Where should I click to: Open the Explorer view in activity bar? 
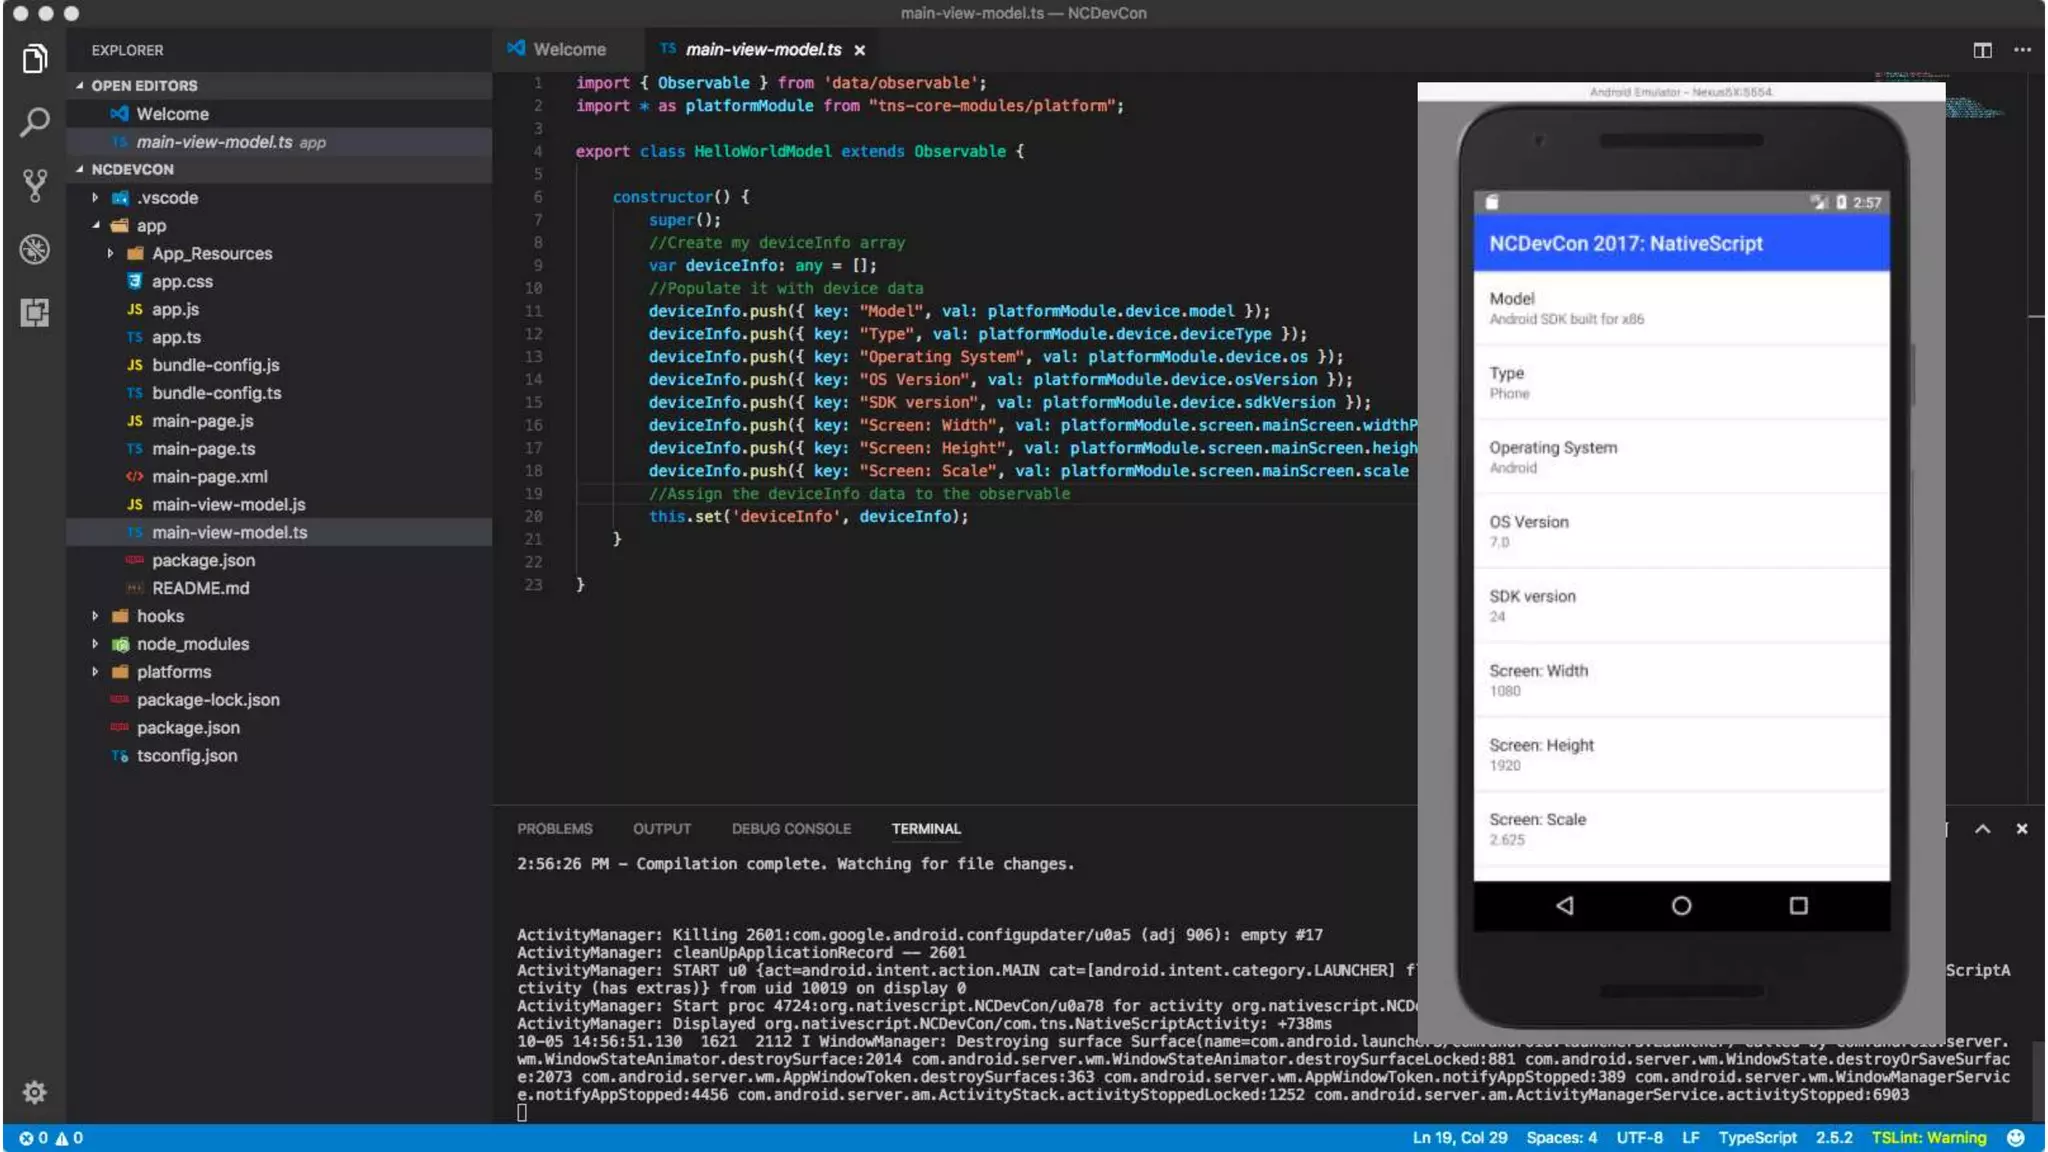[x=34, y=59]
